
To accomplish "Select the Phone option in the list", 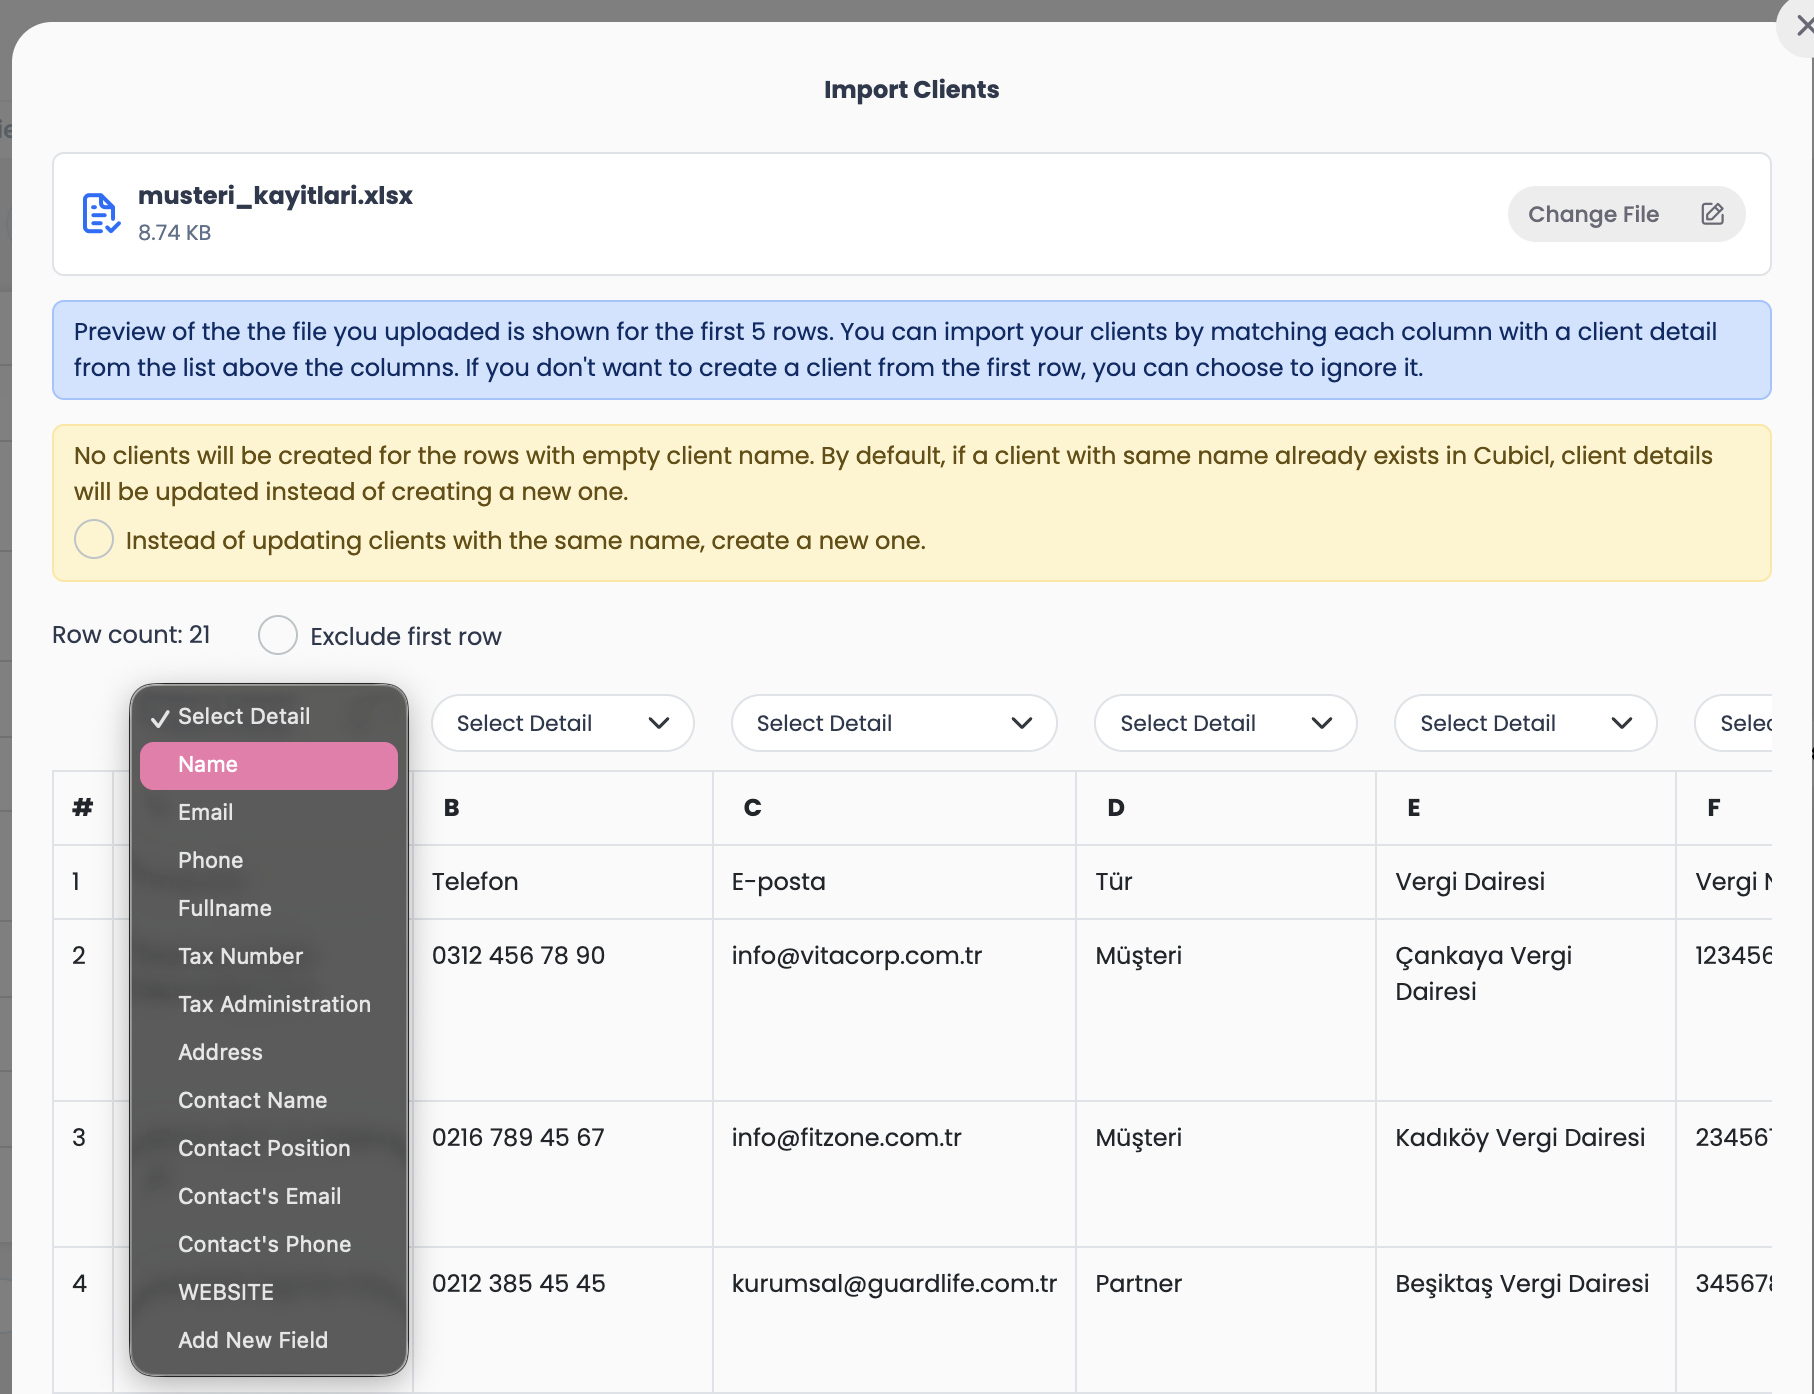I will tap(211, 861).
